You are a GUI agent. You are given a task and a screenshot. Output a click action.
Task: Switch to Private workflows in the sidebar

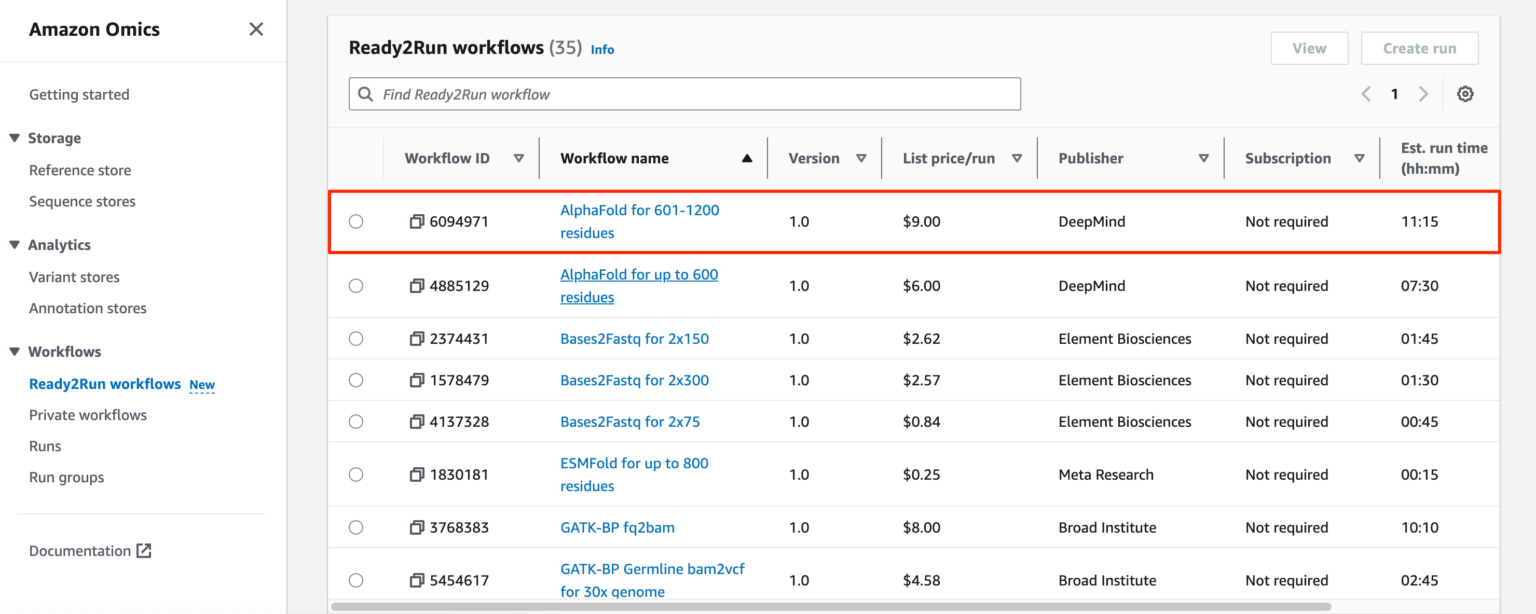click(88, 414)
